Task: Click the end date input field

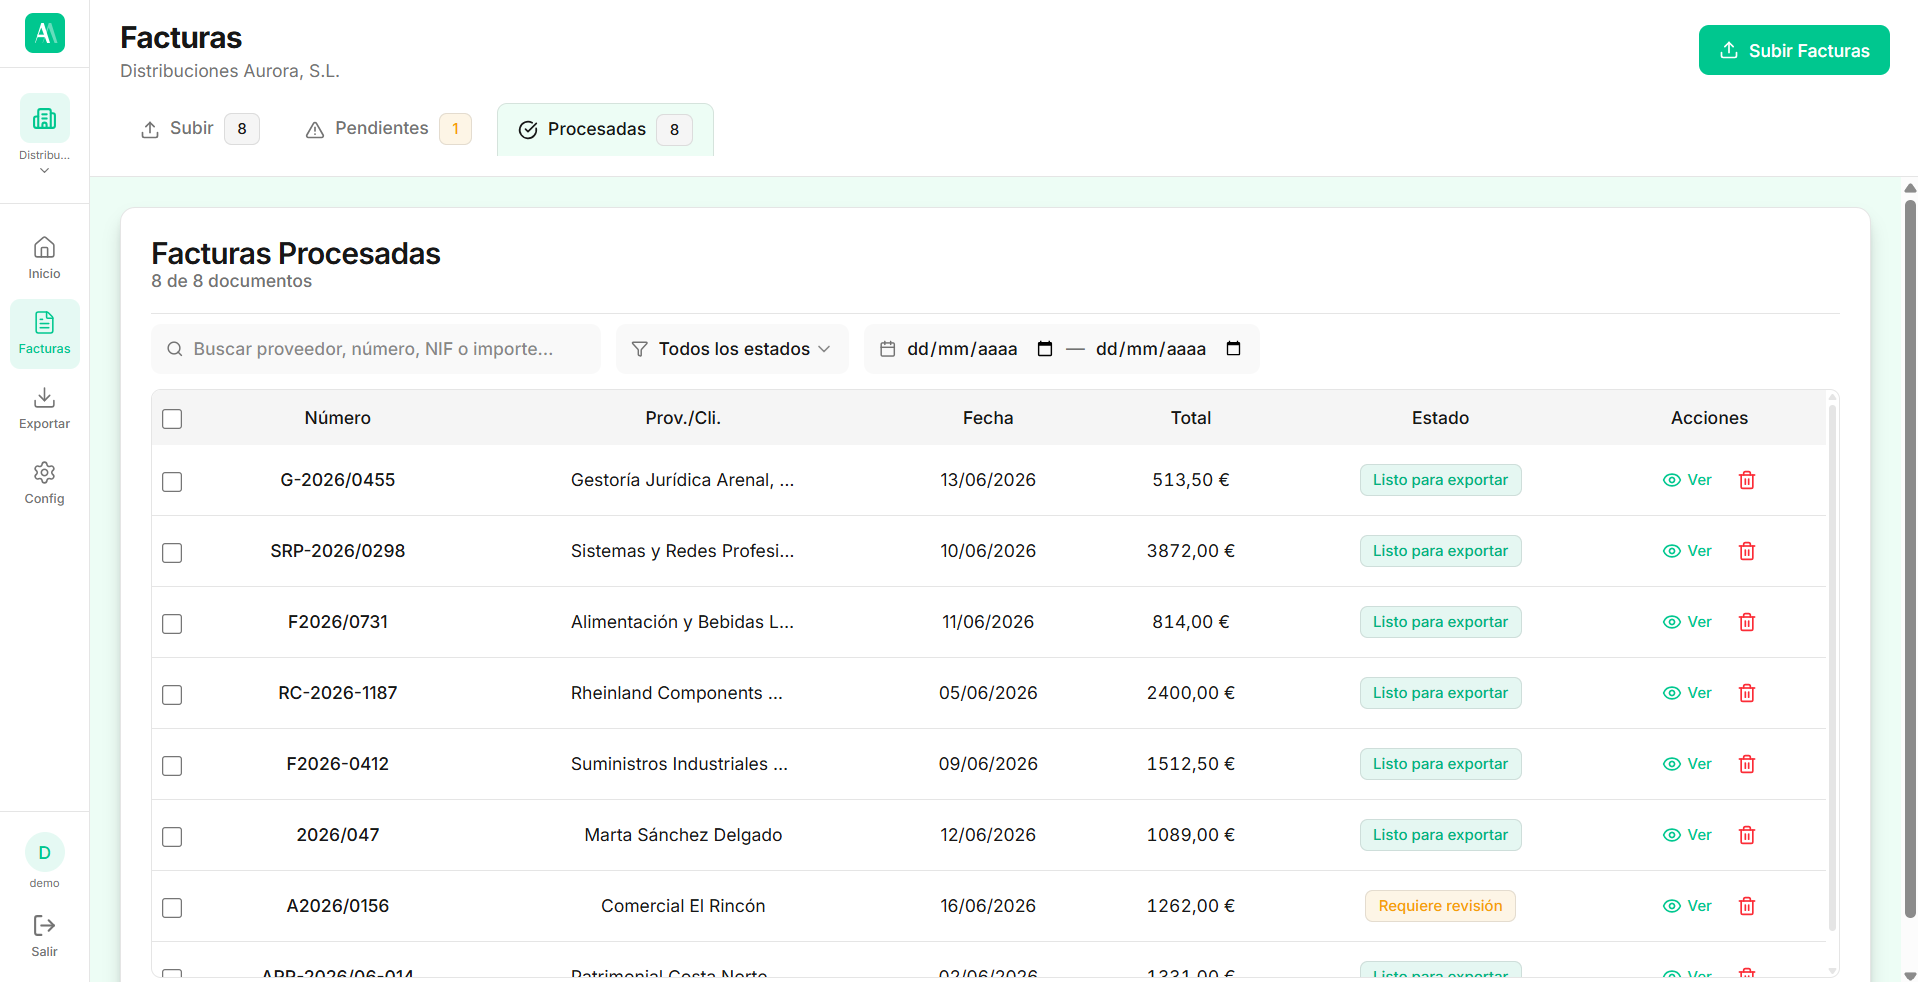Action: click(1150, 349)
